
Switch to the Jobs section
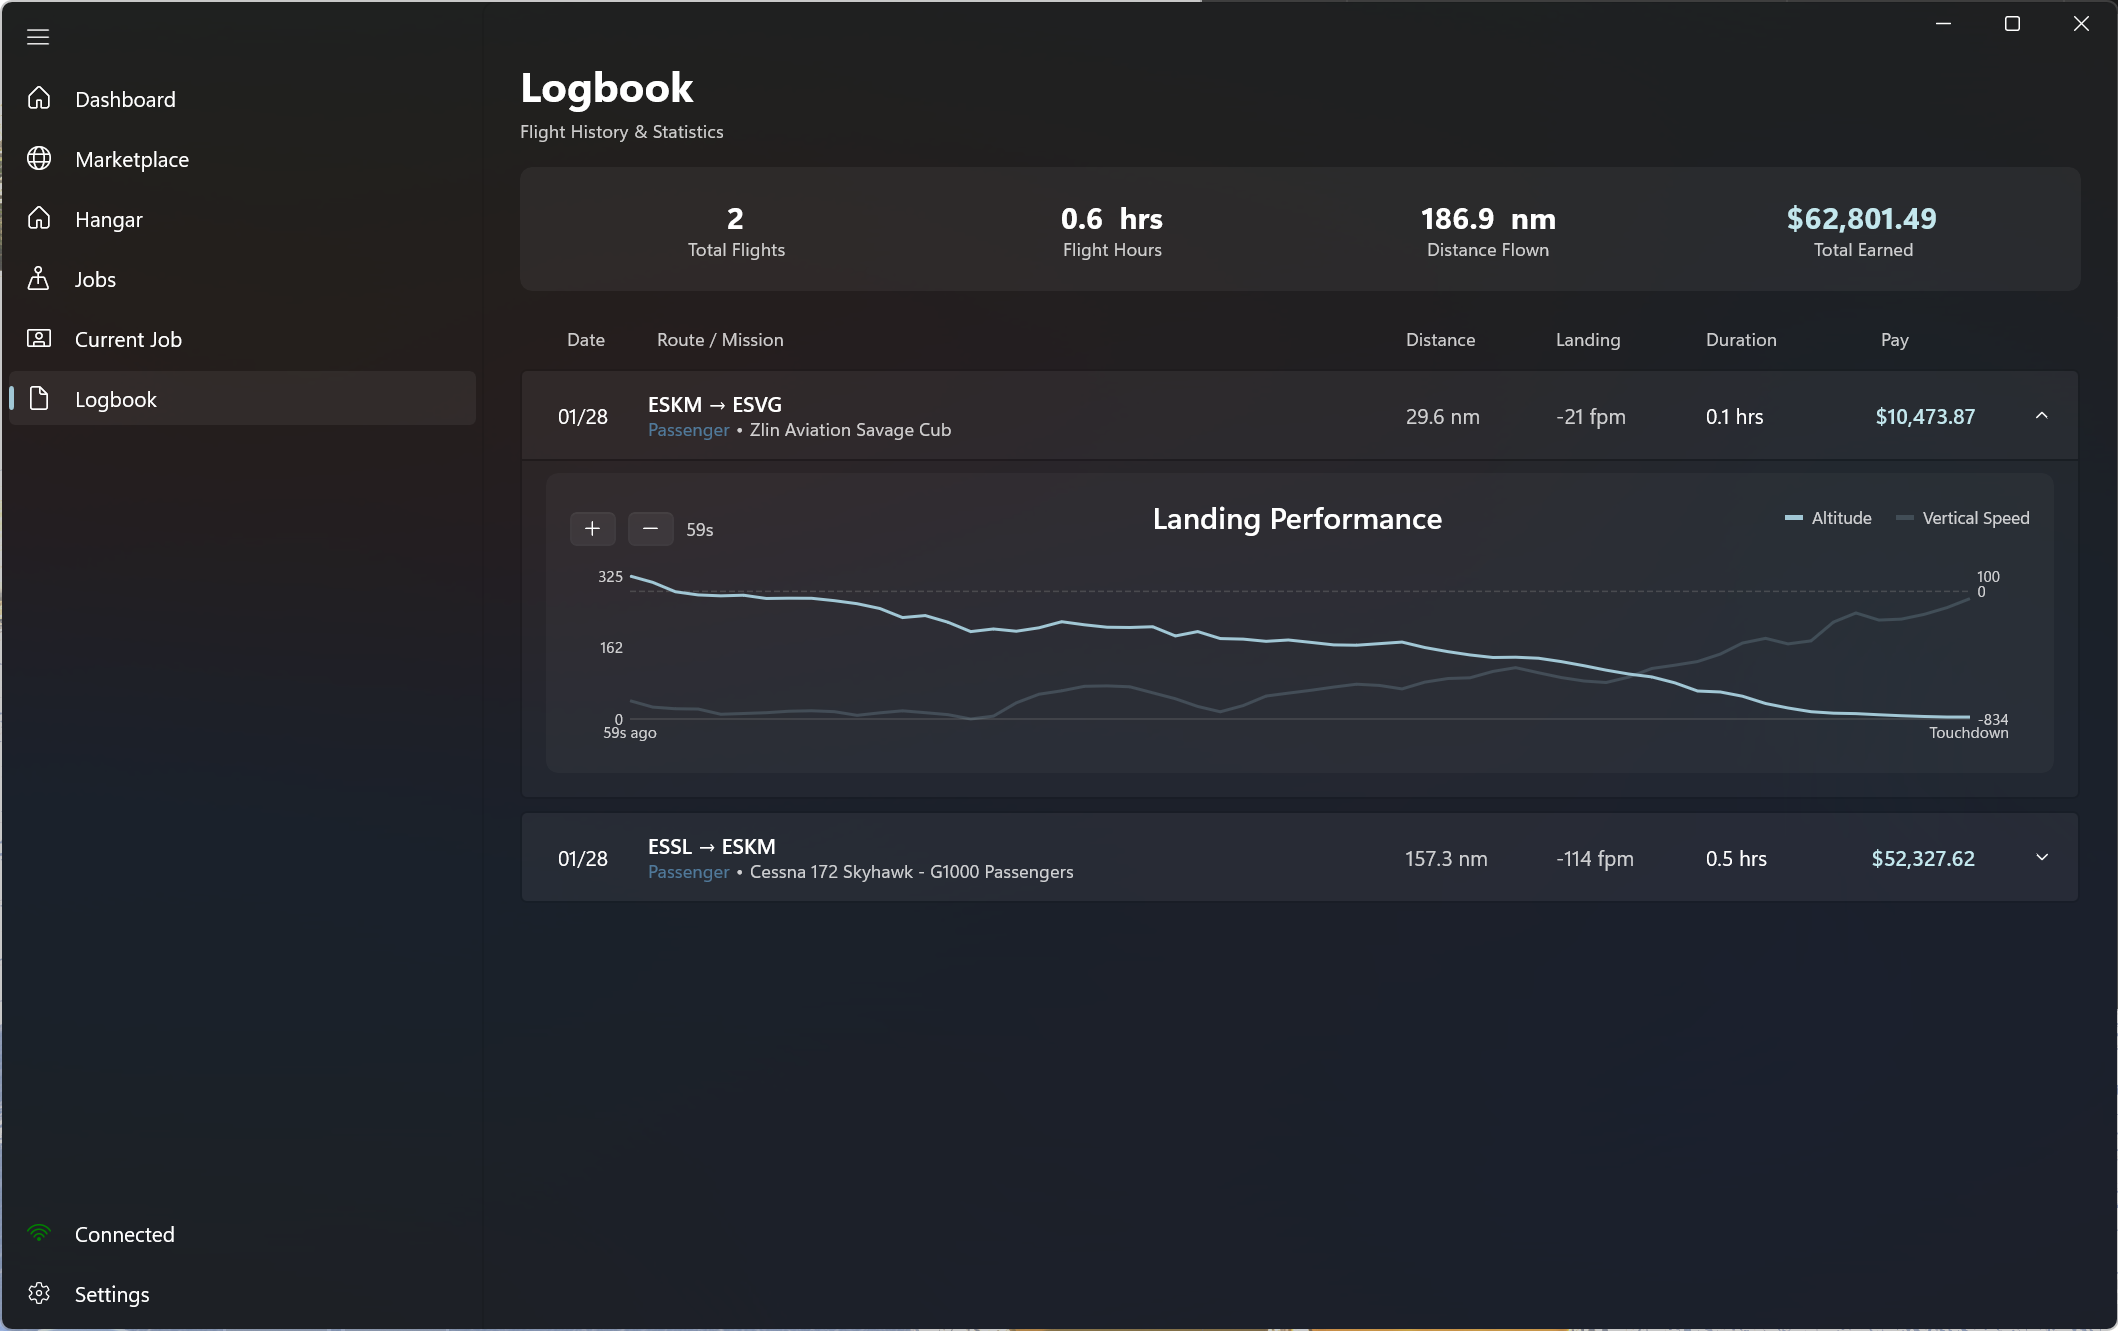coord(95,279)
